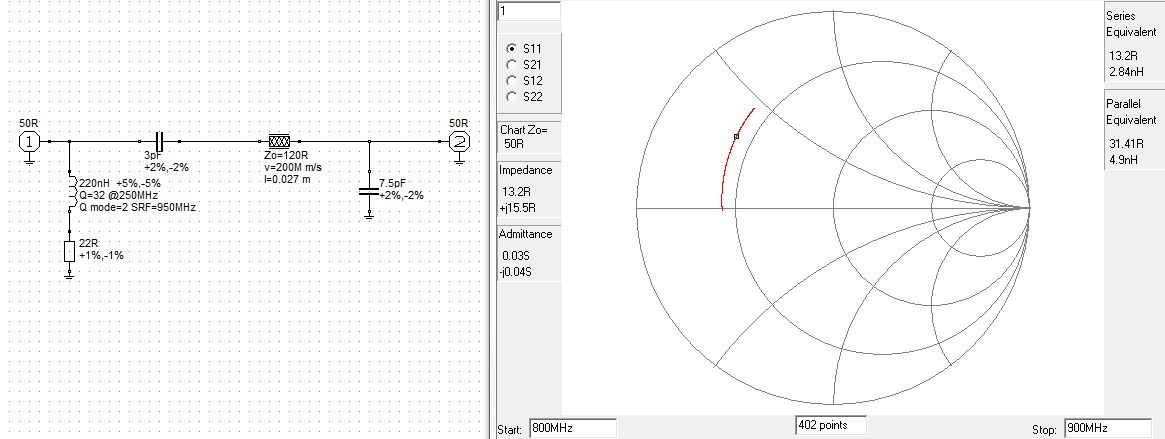Viewport: 1165px width, 439px height.
Task: Click the Q=32 @250MHz label
Action: click(x=120, y=195)
